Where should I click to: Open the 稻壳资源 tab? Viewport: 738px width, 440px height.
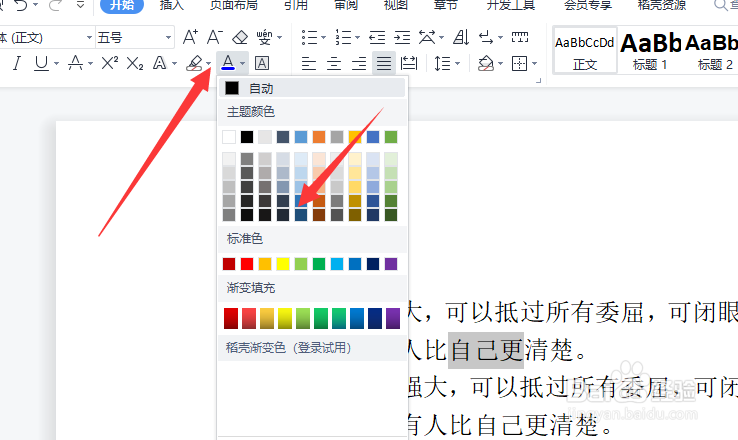pos(662,5)
